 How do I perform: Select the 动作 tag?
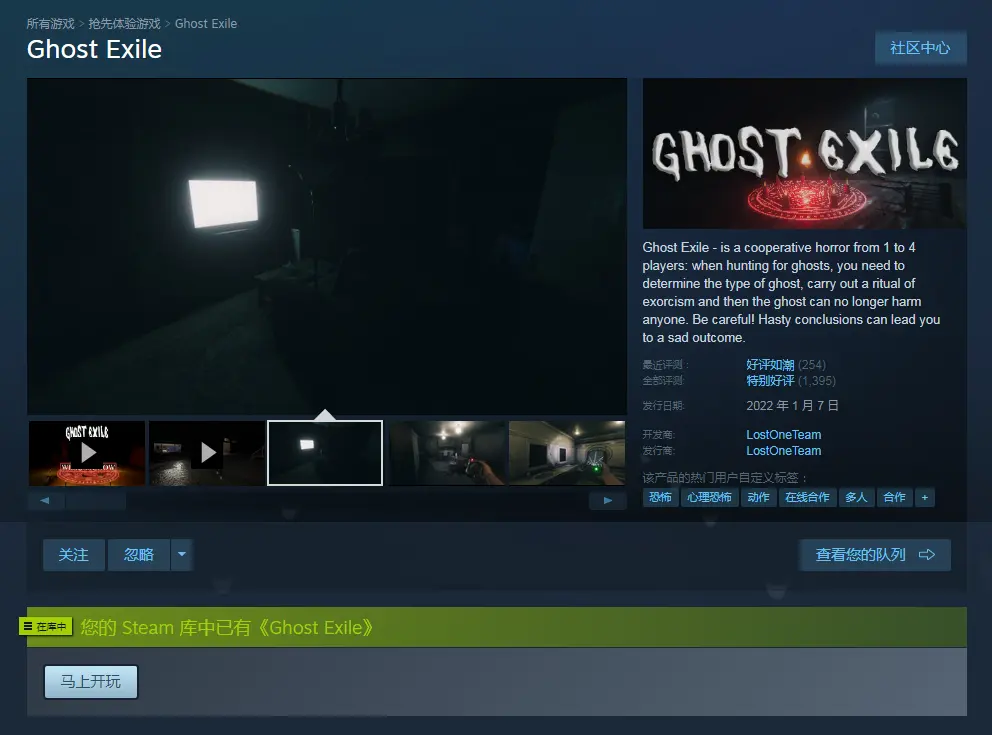(x=758, y=497)
